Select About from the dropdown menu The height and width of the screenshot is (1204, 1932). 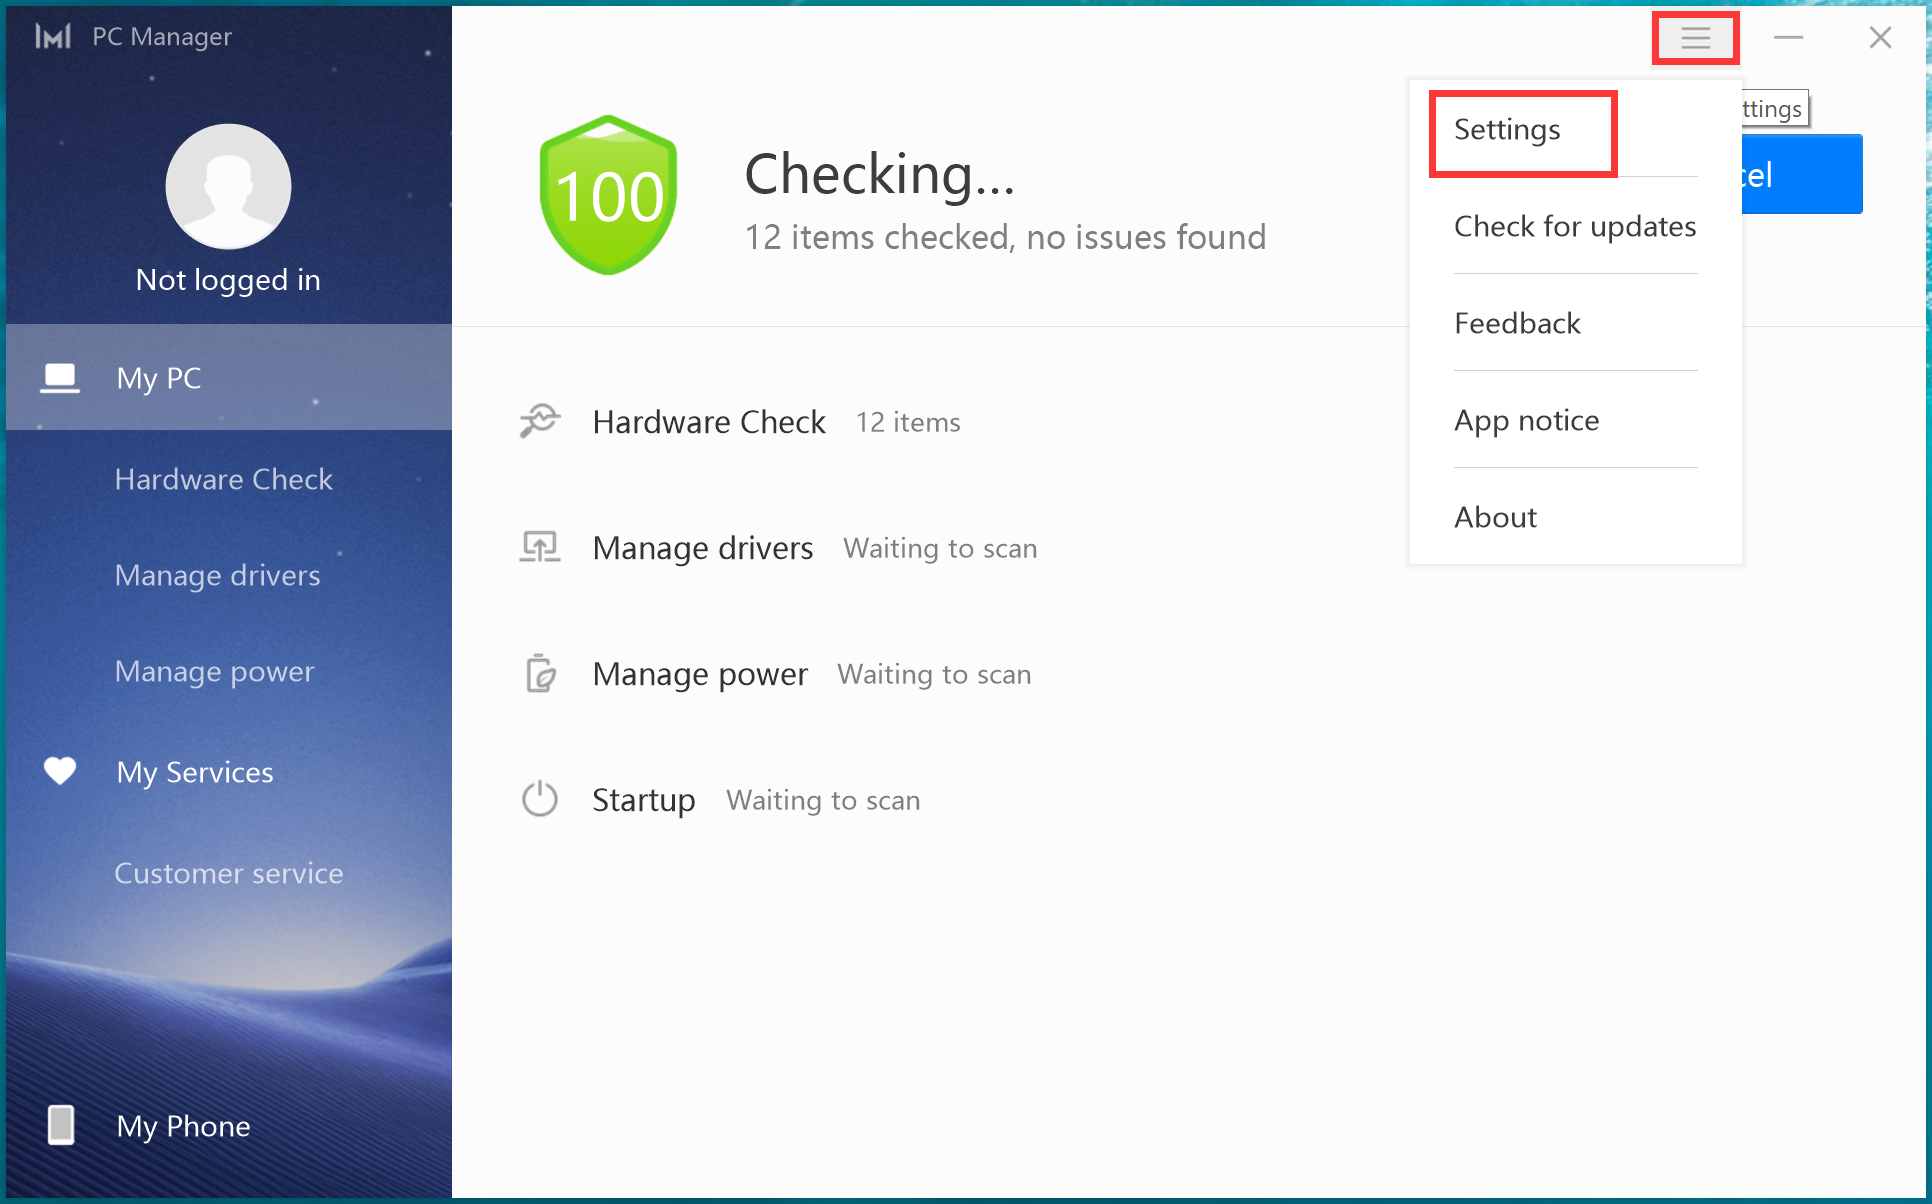click(1495, 516)
